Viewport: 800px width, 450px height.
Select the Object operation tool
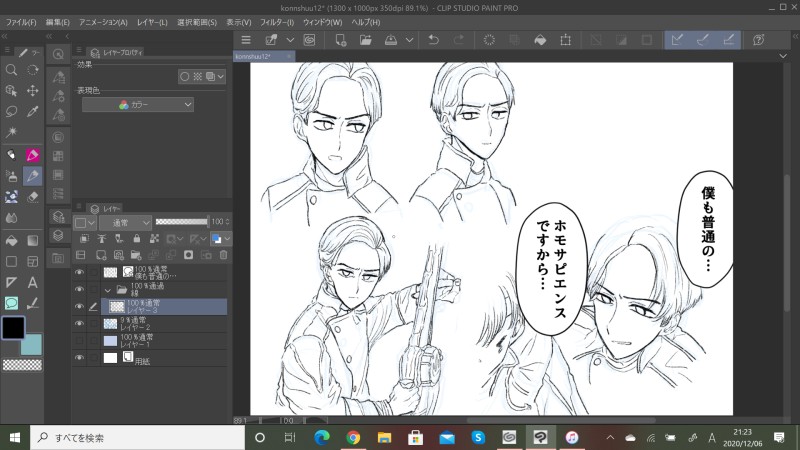coord(11,91)
